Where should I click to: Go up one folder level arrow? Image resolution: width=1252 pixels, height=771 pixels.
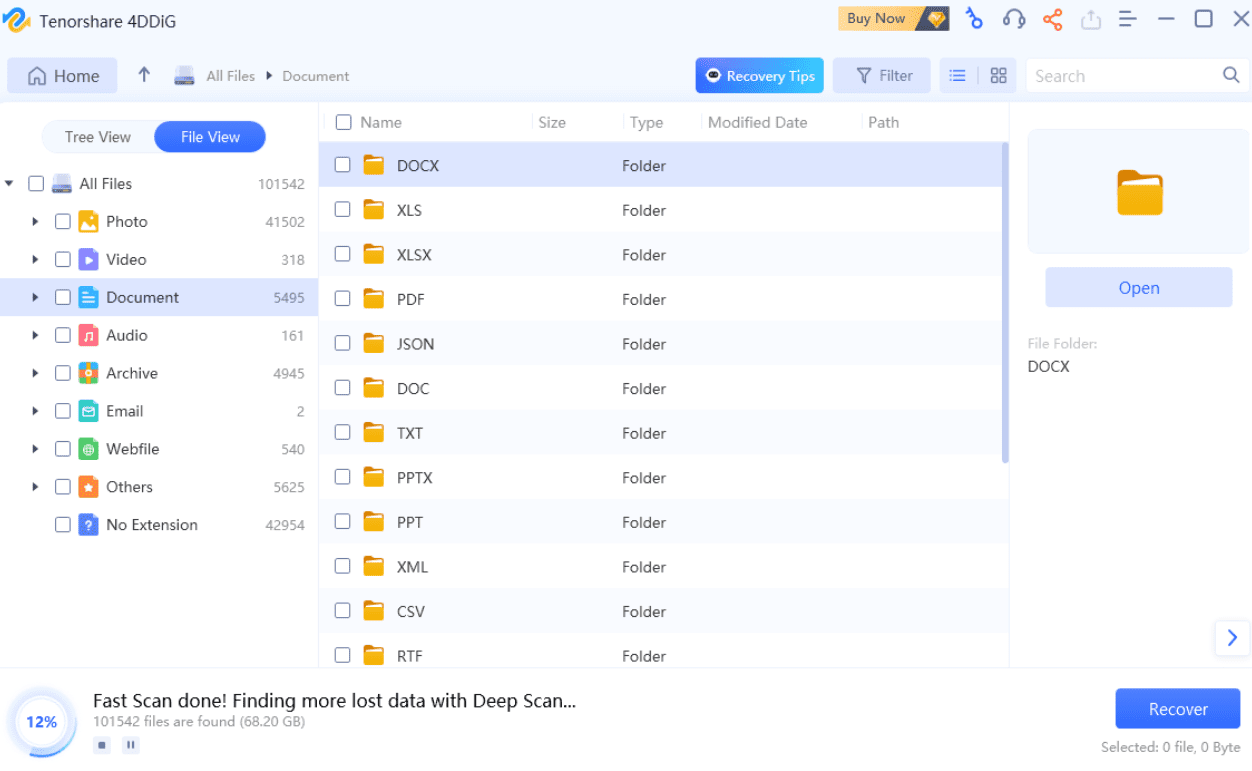click(x=144, y=75)
